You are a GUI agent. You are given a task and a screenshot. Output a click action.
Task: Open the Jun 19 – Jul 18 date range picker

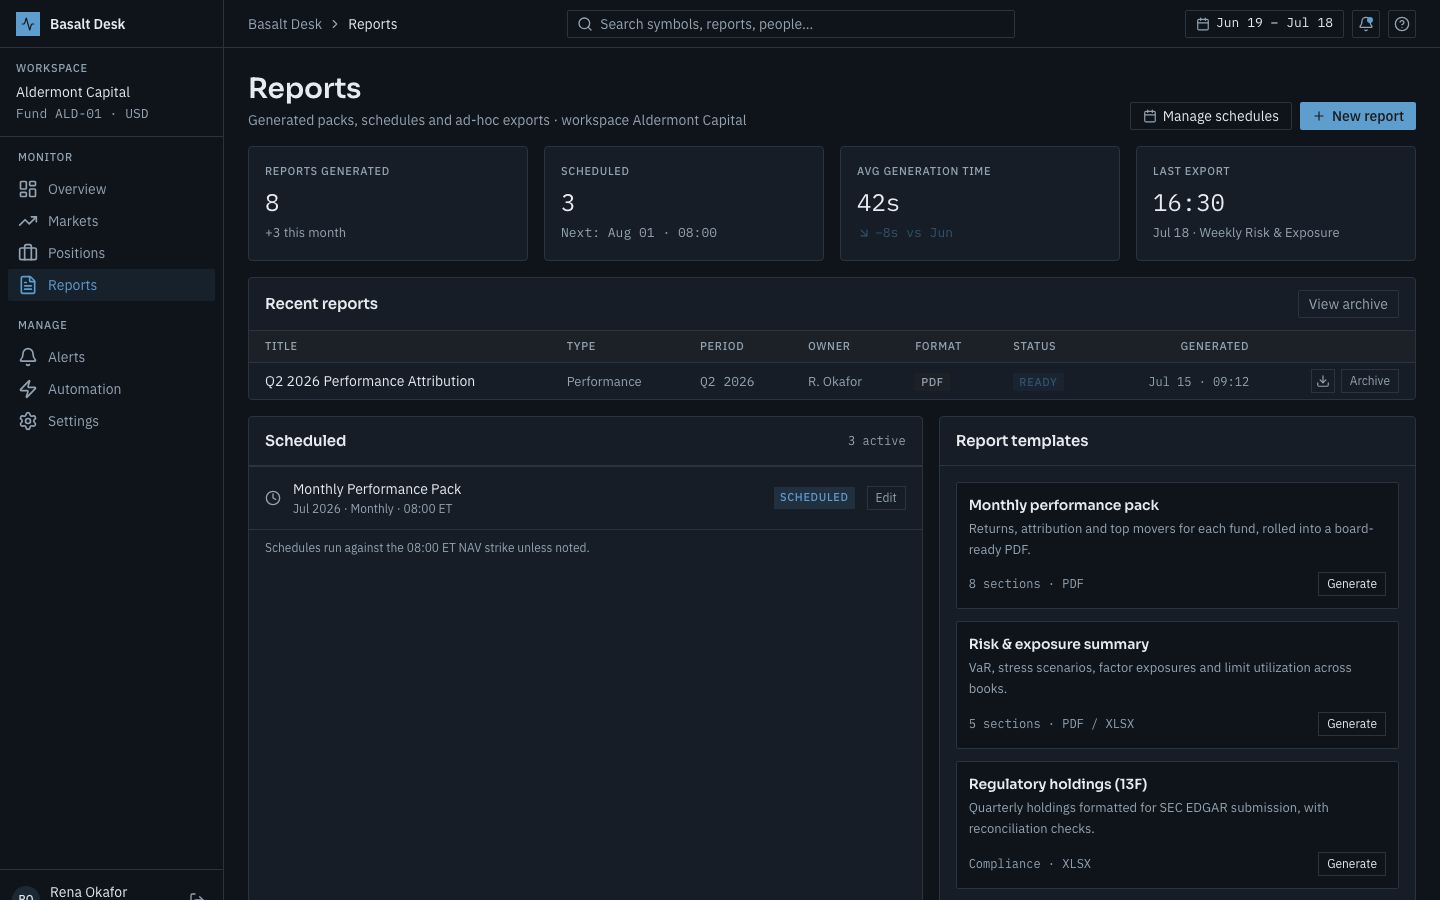[1264, 24]
